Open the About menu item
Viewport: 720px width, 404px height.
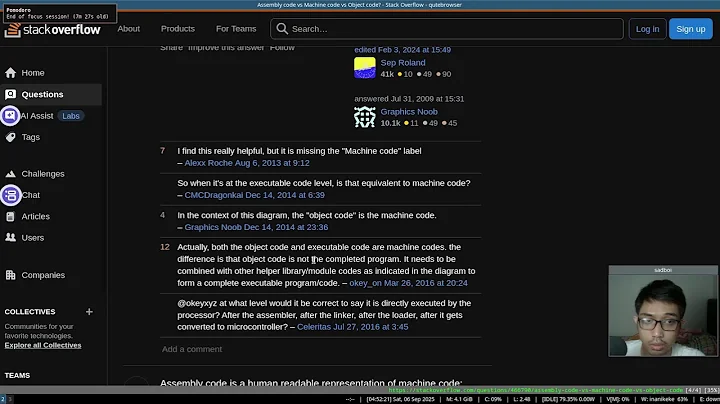pos(129,28)
